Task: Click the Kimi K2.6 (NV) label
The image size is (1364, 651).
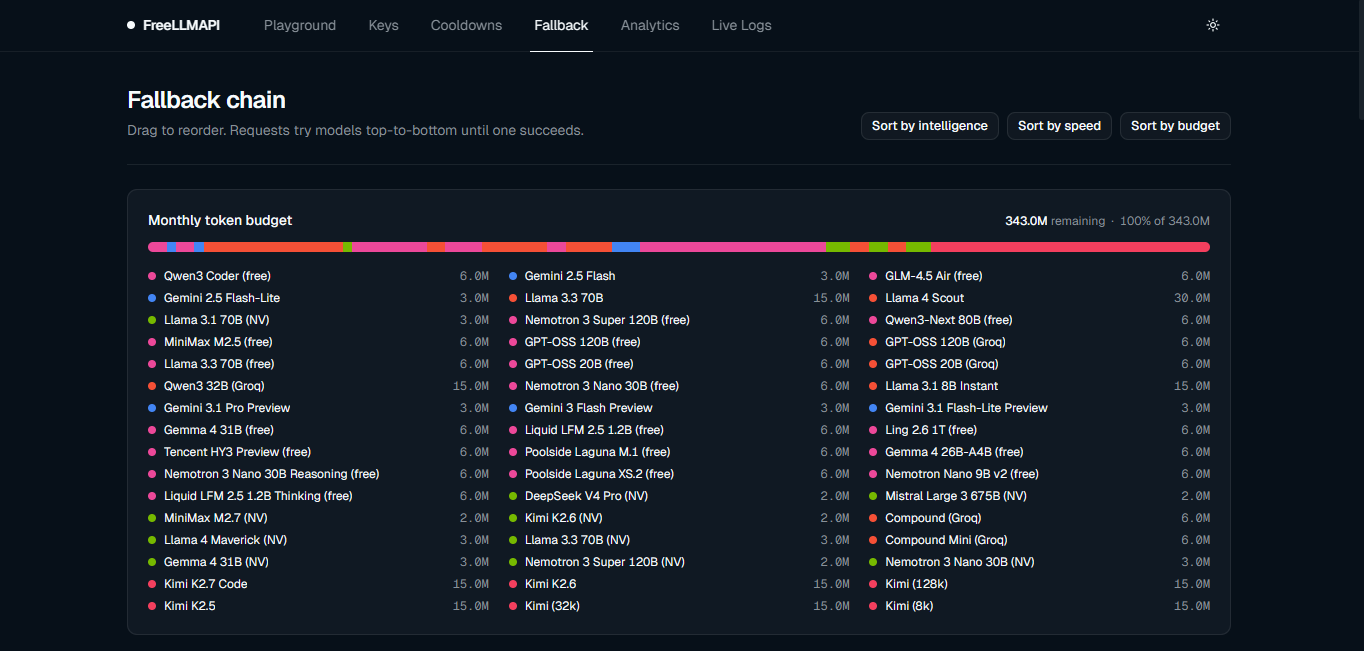Action: click(564, 518)
